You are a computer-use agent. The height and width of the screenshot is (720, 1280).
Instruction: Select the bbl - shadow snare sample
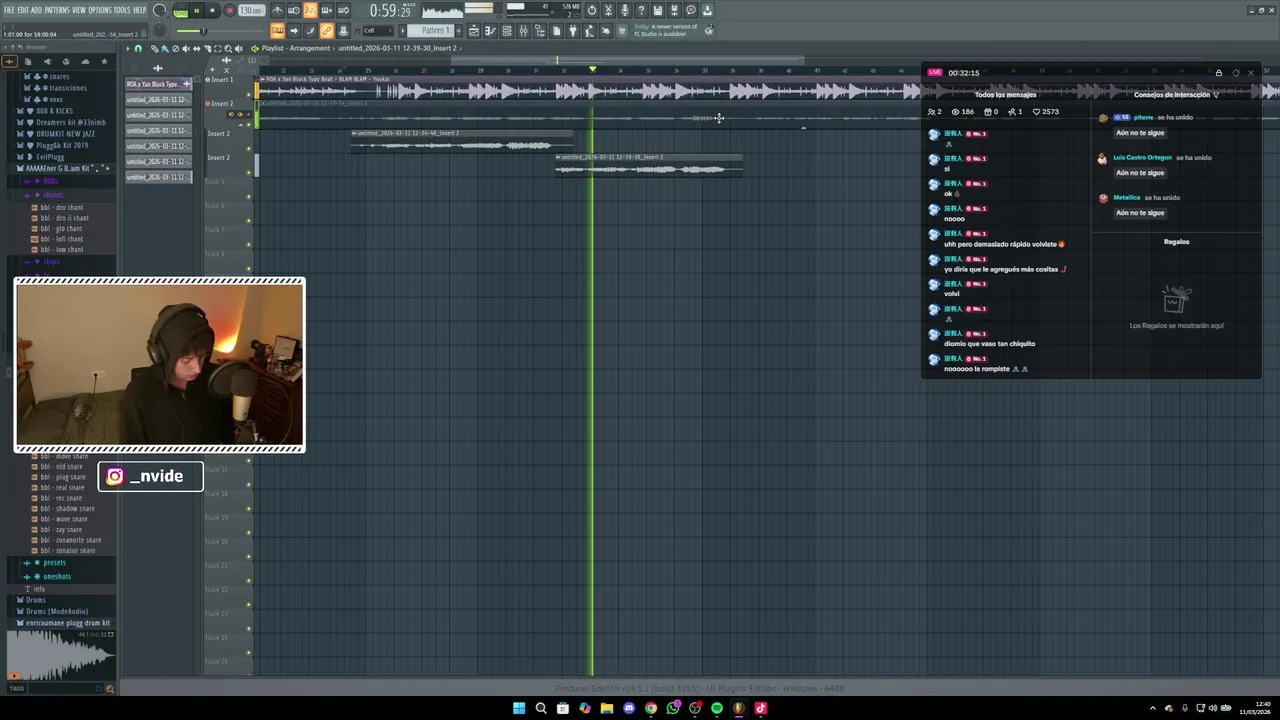click(x=68, y=508)
